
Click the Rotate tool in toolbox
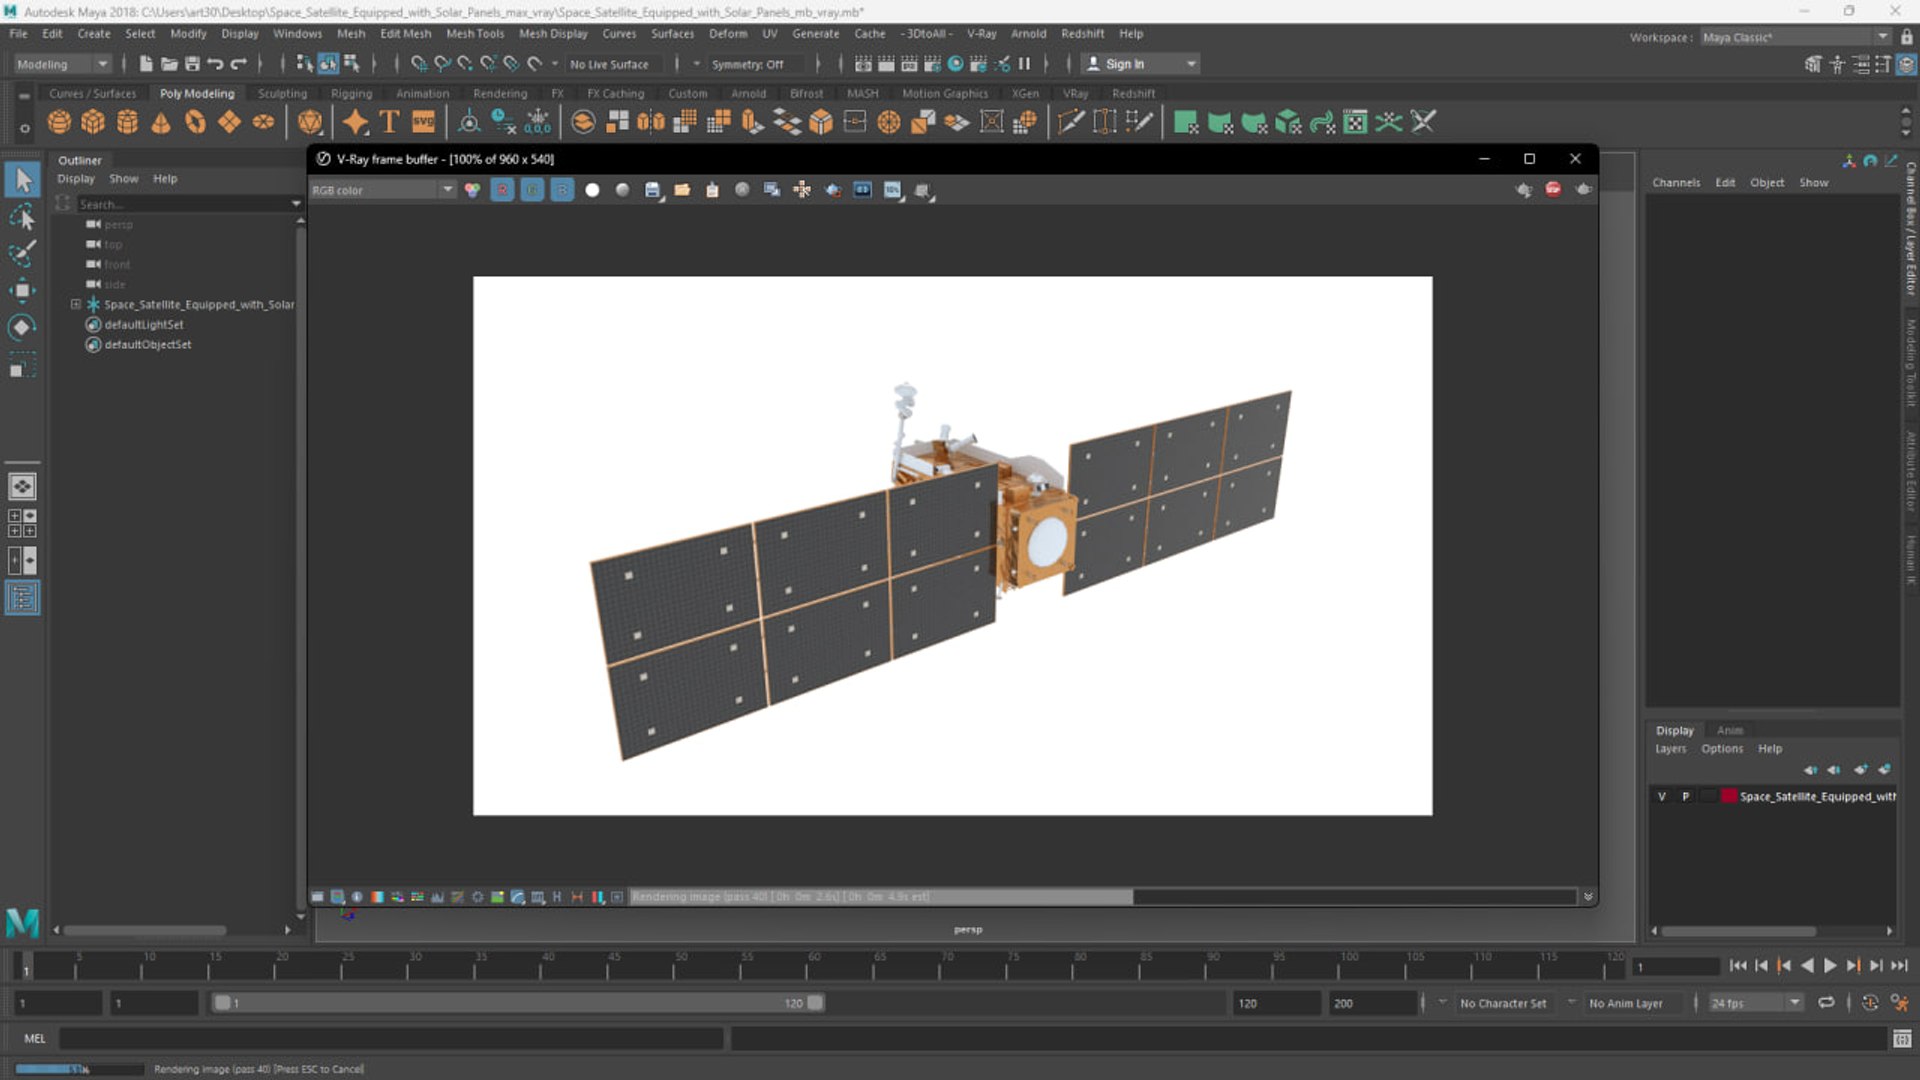(22, 327)
